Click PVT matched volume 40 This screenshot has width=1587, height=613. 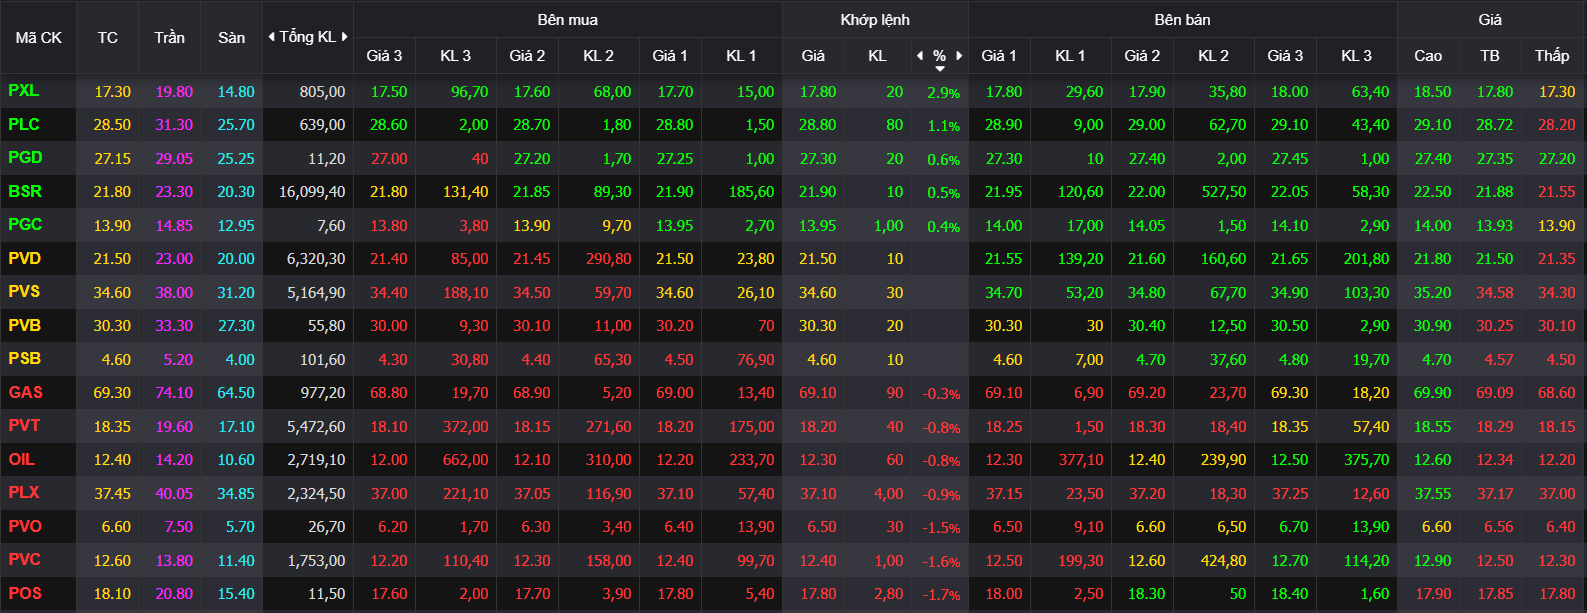click(x=895, y=427)
